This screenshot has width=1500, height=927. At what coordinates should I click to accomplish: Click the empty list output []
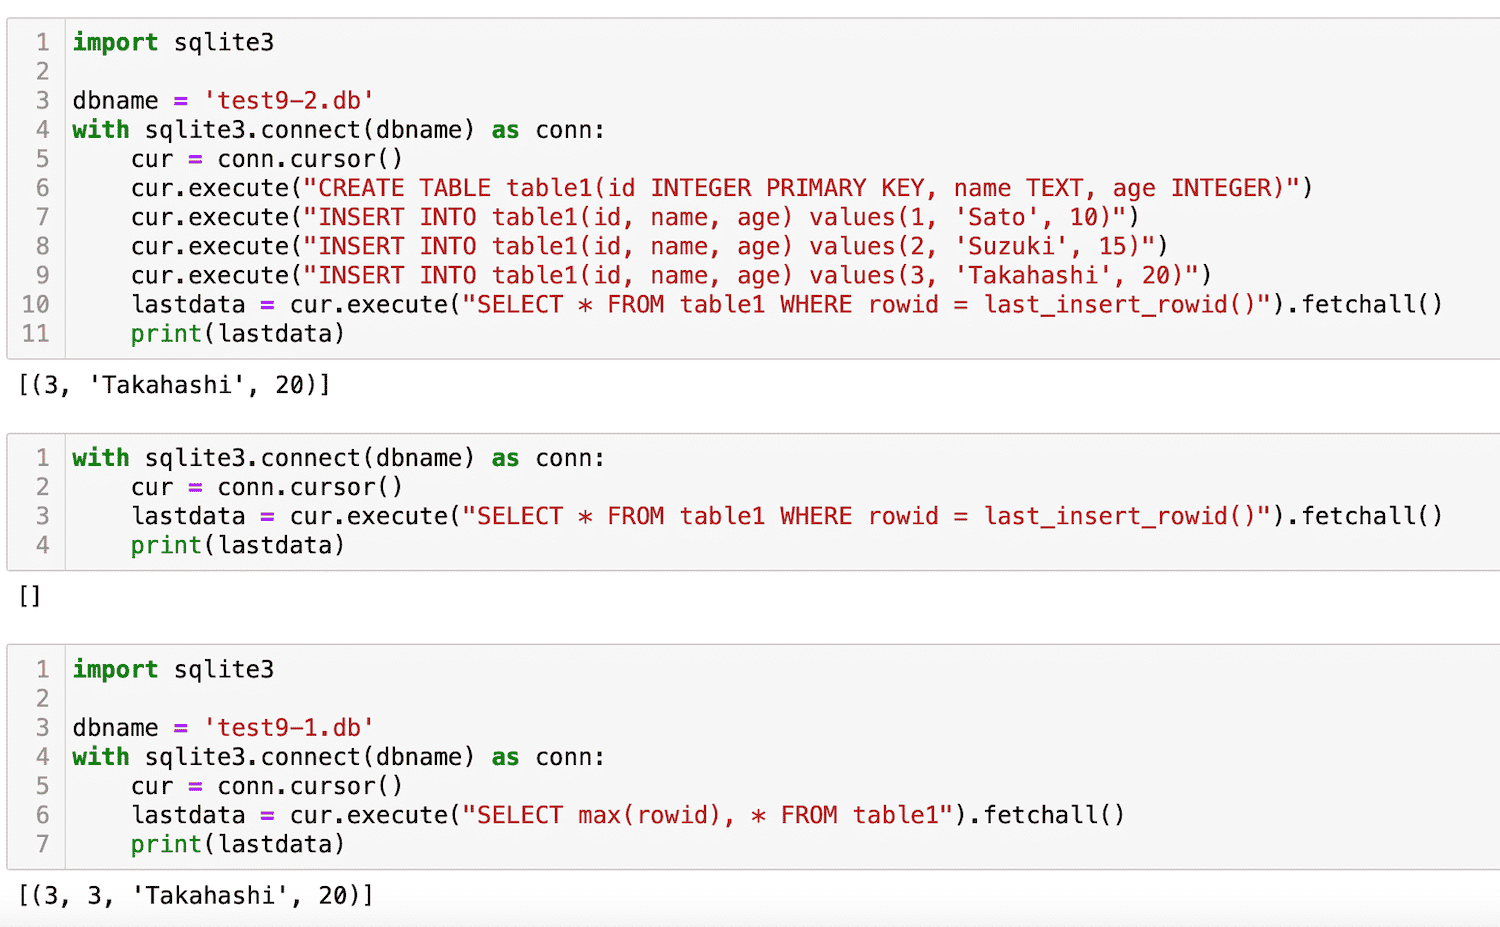coord(30,596)
